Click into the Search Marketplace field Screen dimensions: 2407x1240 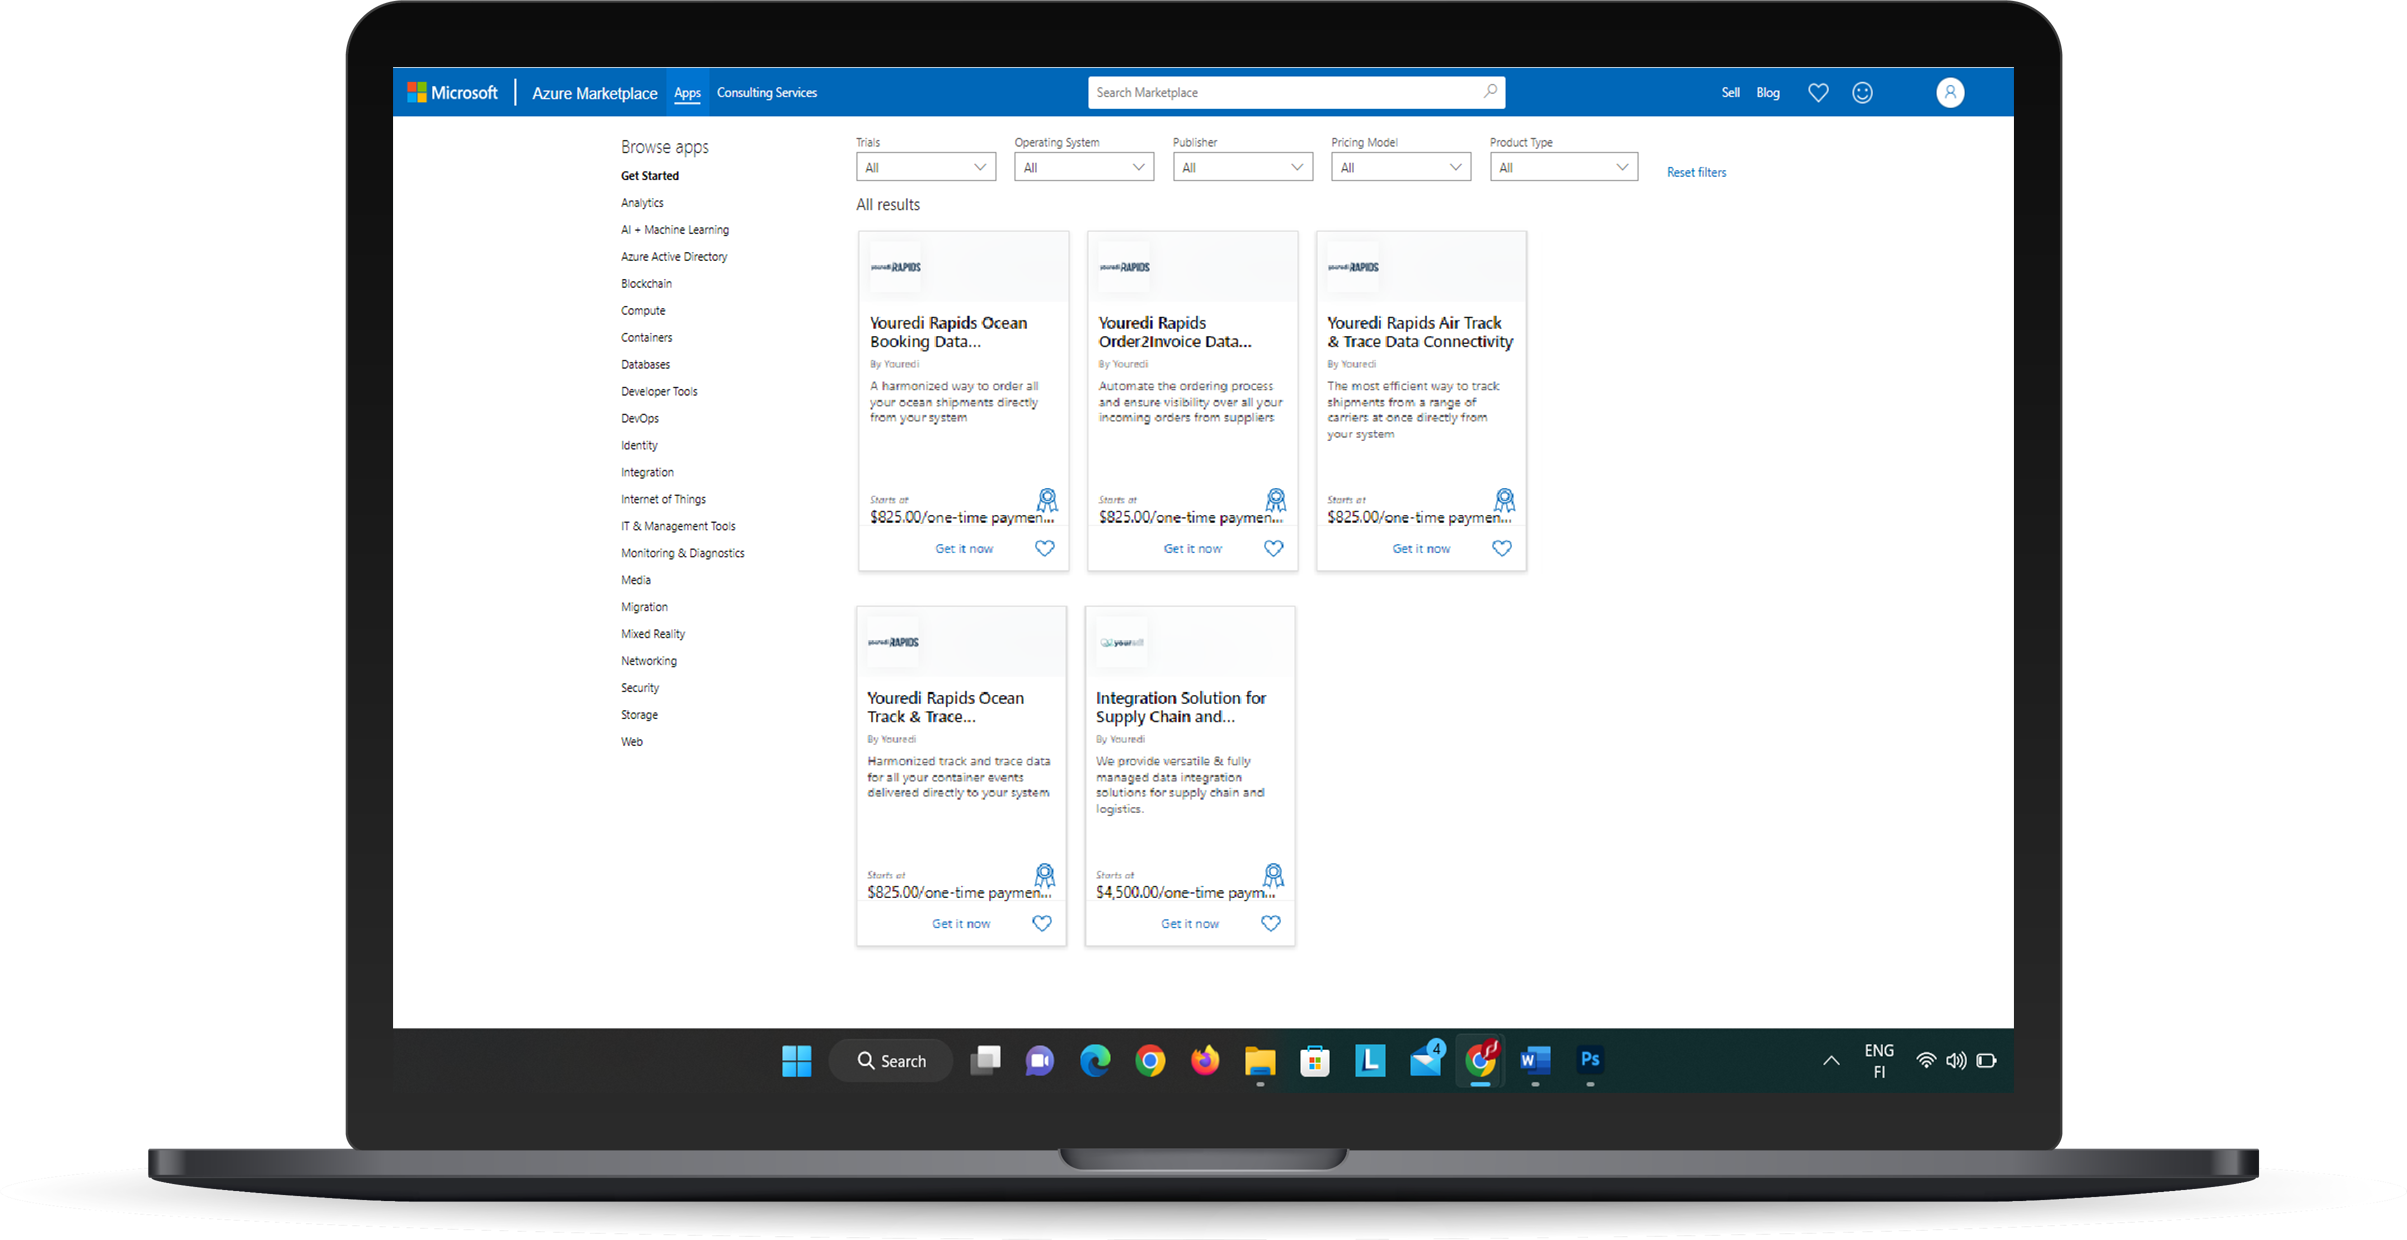(x=1280, y=93)
